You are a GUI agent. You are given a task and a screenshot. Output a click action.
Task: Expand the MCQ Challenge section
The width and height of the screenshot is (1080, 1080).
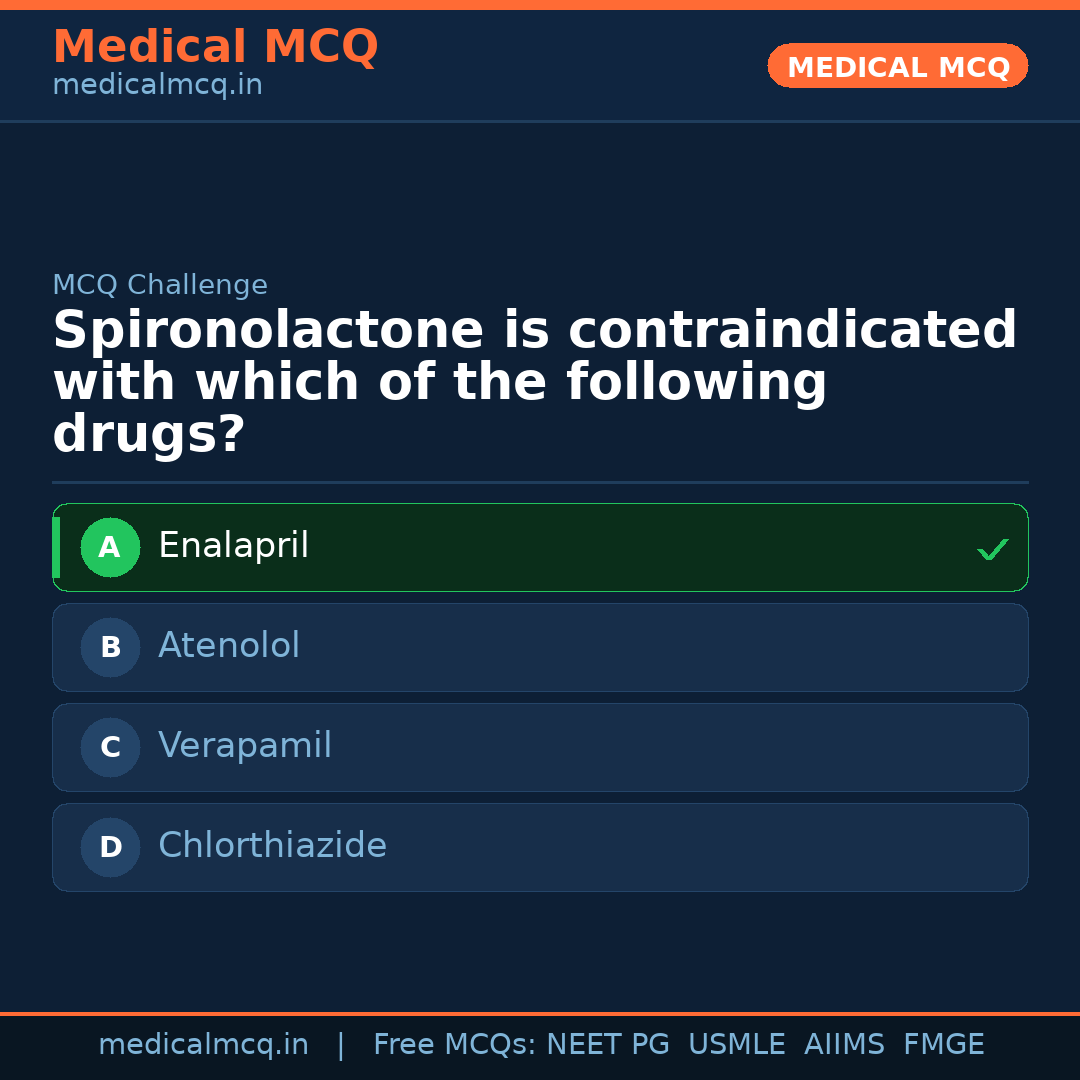point(160,285)
